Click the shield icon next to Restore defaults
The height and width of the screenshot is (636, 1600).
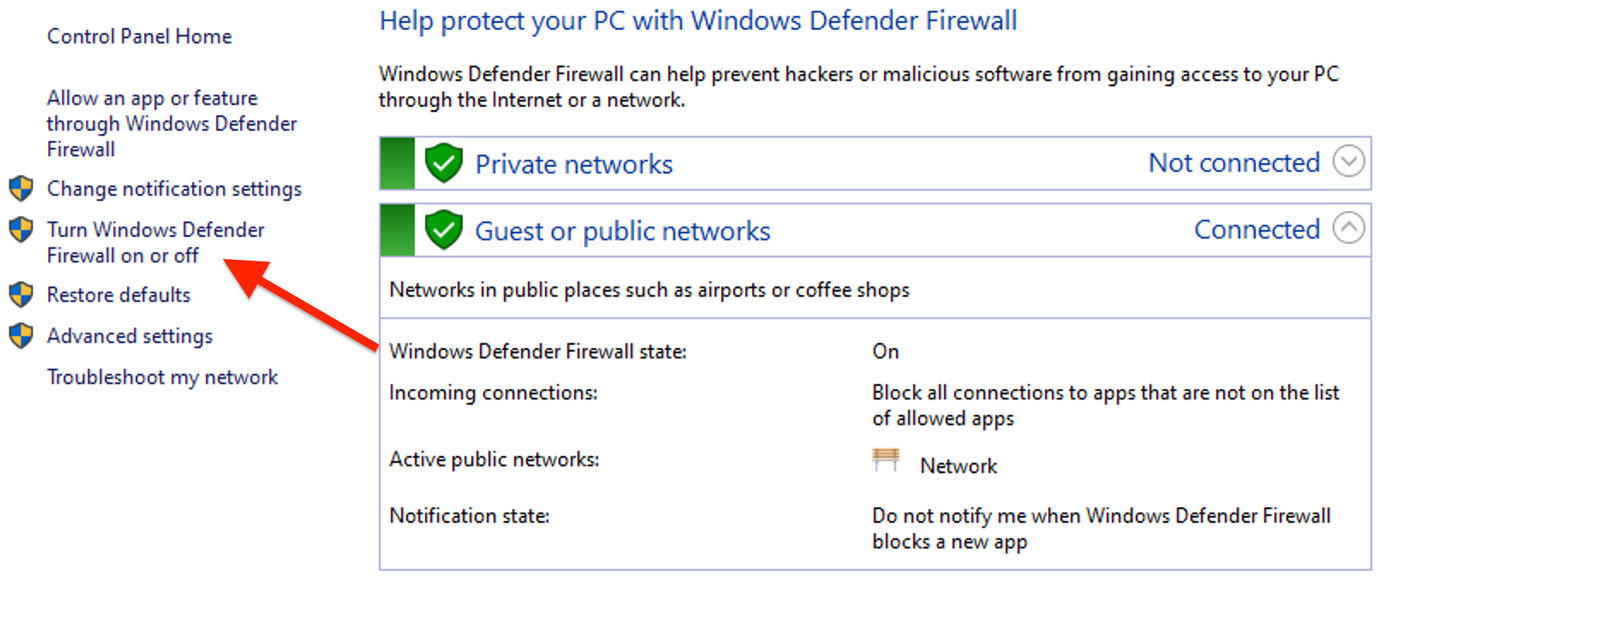[x=21, y=294]
